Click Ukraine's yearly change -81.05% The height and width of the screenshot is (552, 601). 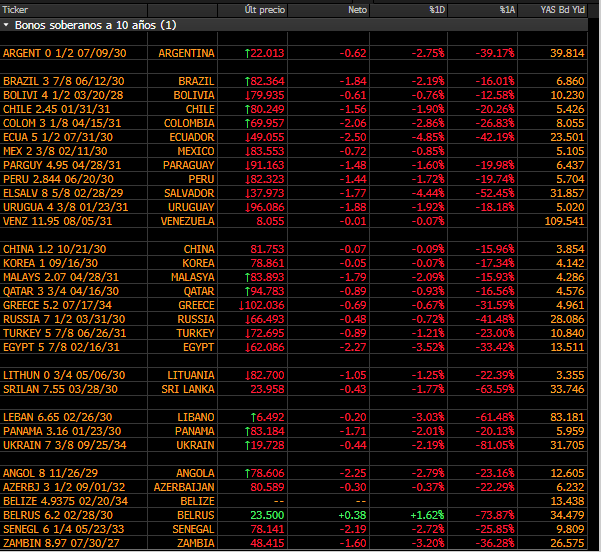click(495, 445)
